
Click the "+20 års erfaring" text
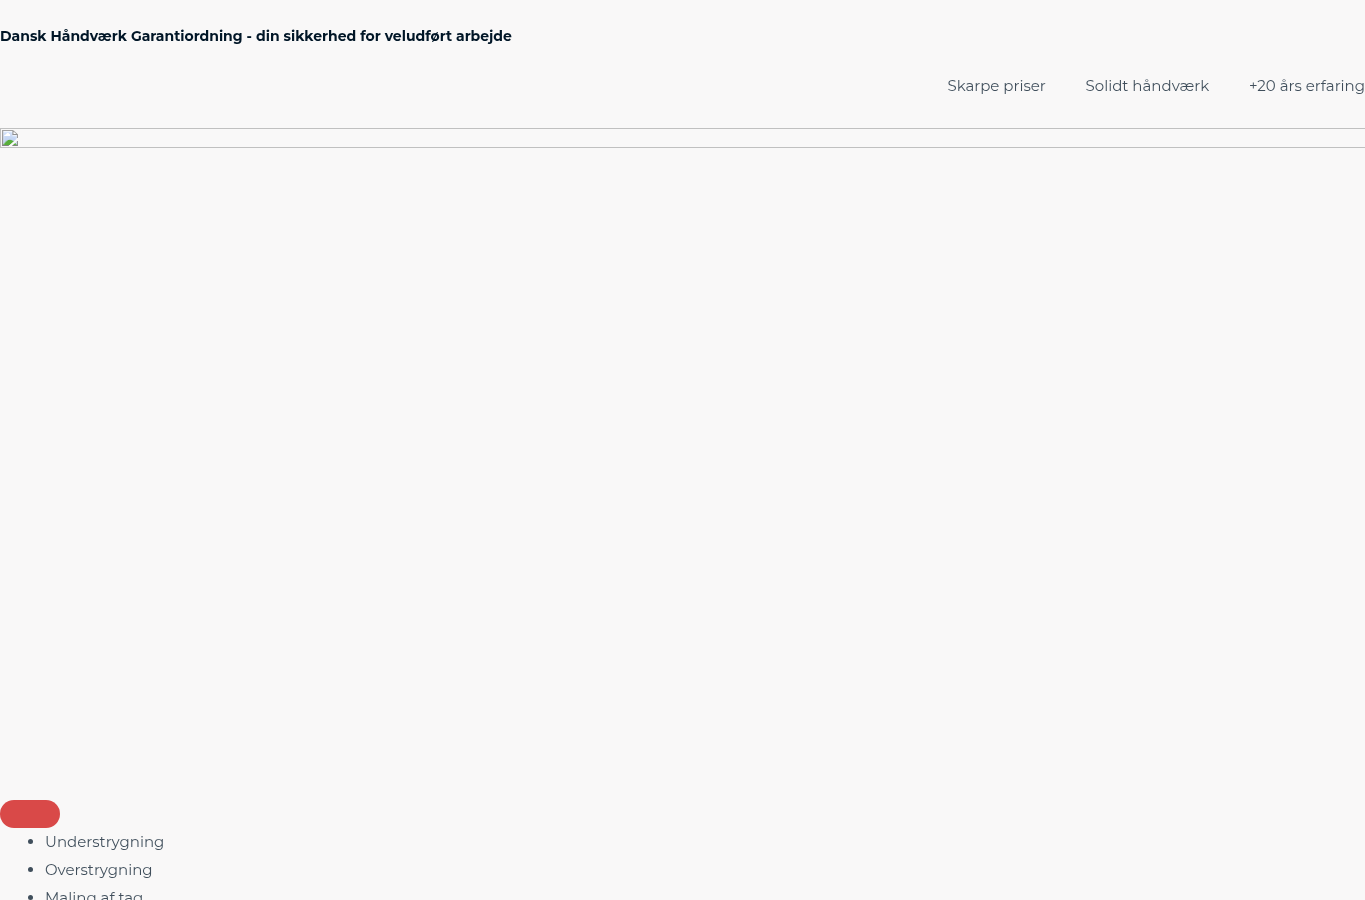(1307, 86)
